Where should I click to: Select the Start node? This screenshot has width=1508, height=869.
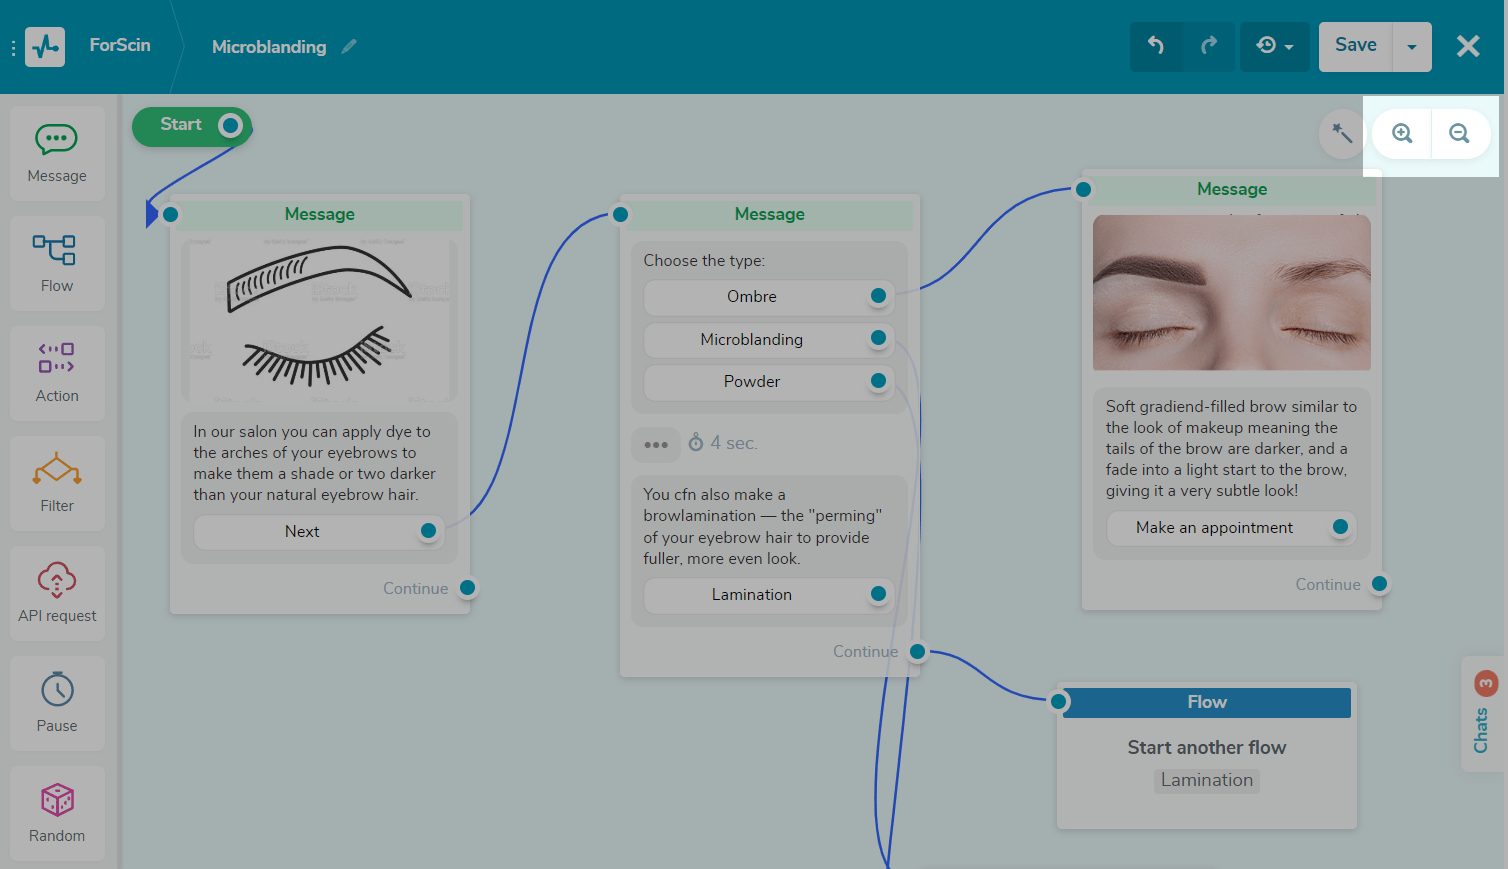pyautogui.click(x=181, y=125)
